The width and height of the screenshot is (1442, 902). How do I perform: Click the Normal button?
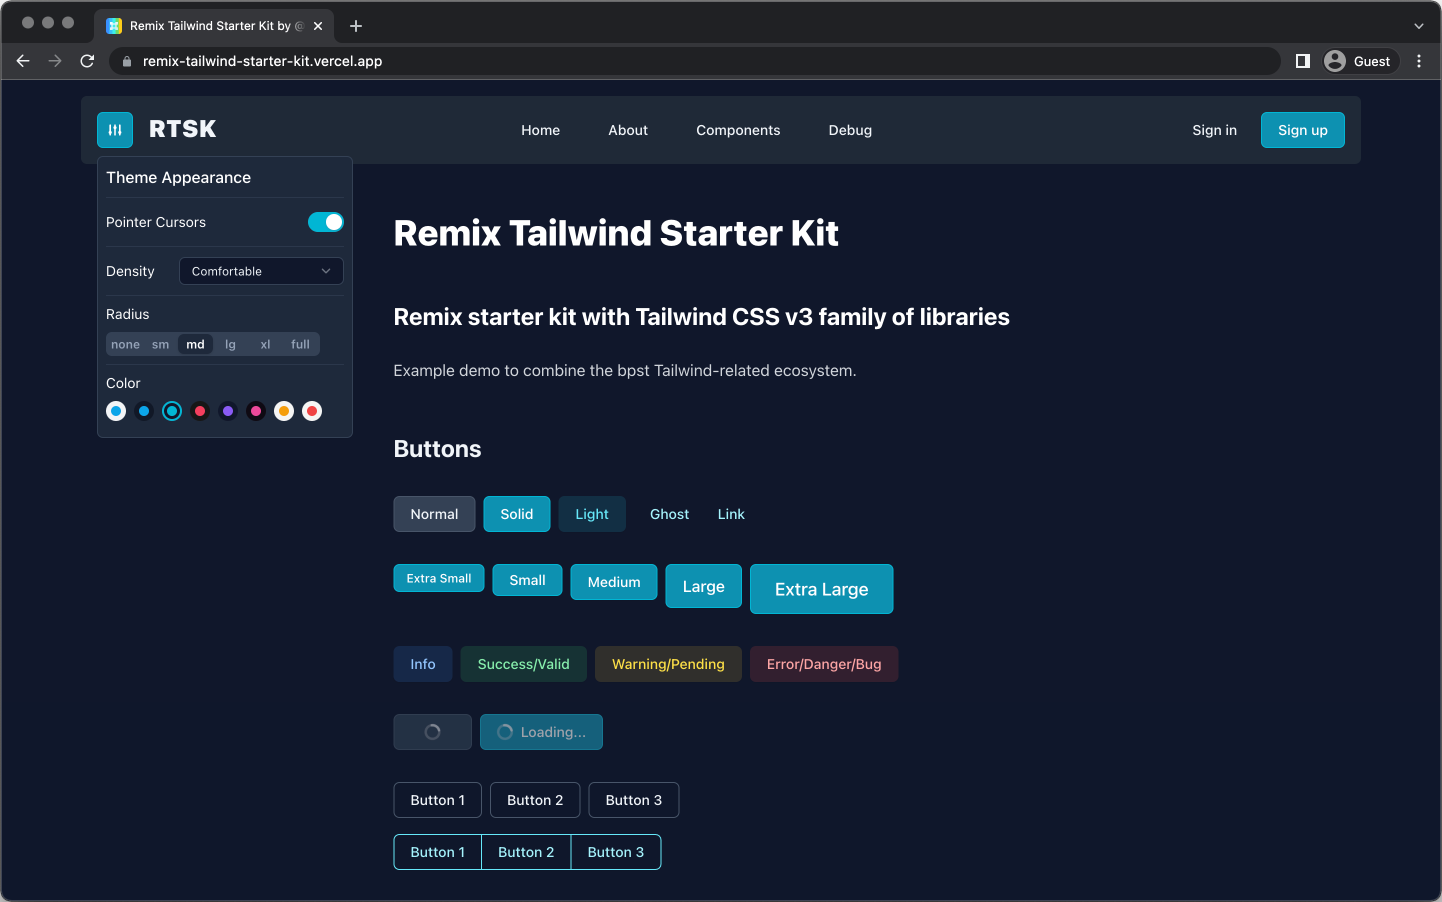point(434,514)
